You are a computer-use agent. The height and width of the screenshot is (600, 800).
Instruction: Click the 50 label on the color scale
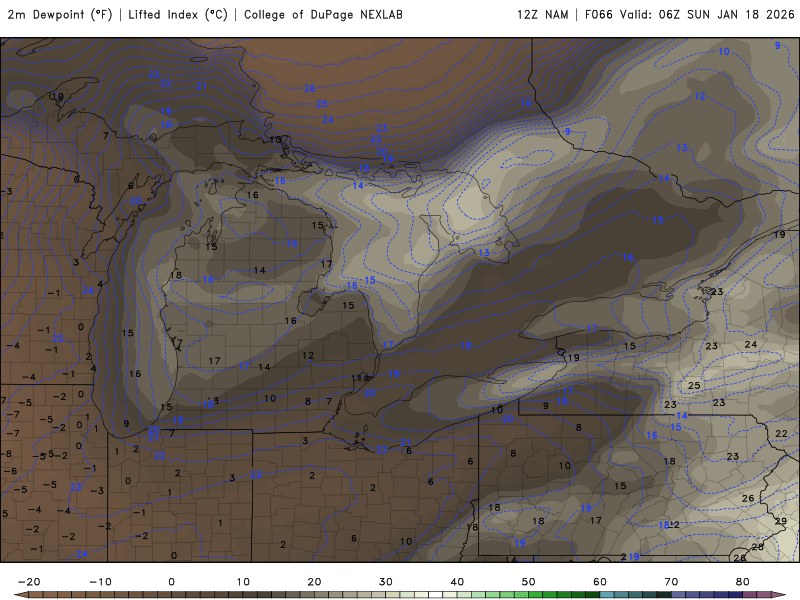pos(529,582)
